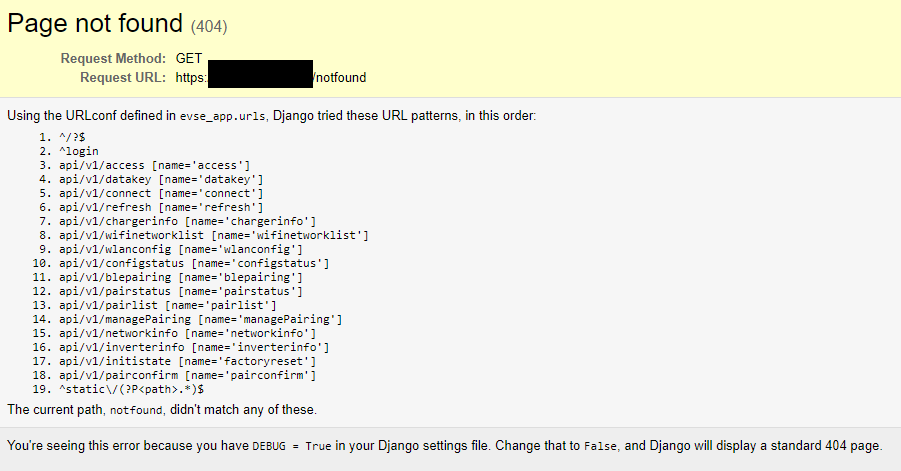Click the ^login URL pattern
901x471 pixels.
78,151
